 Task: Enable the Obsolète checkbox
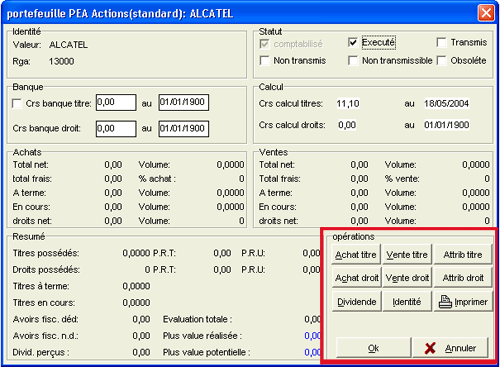(x=441, y=61)
